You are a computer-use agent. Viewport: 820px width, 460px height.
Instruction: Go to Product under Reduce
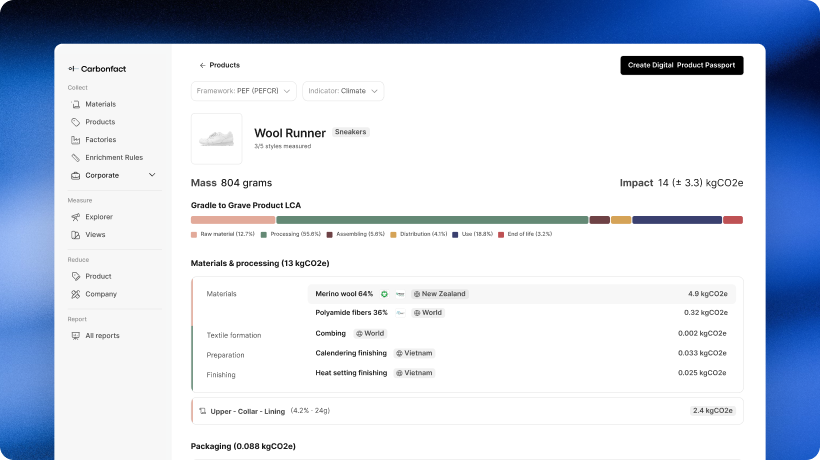point(98,277)
